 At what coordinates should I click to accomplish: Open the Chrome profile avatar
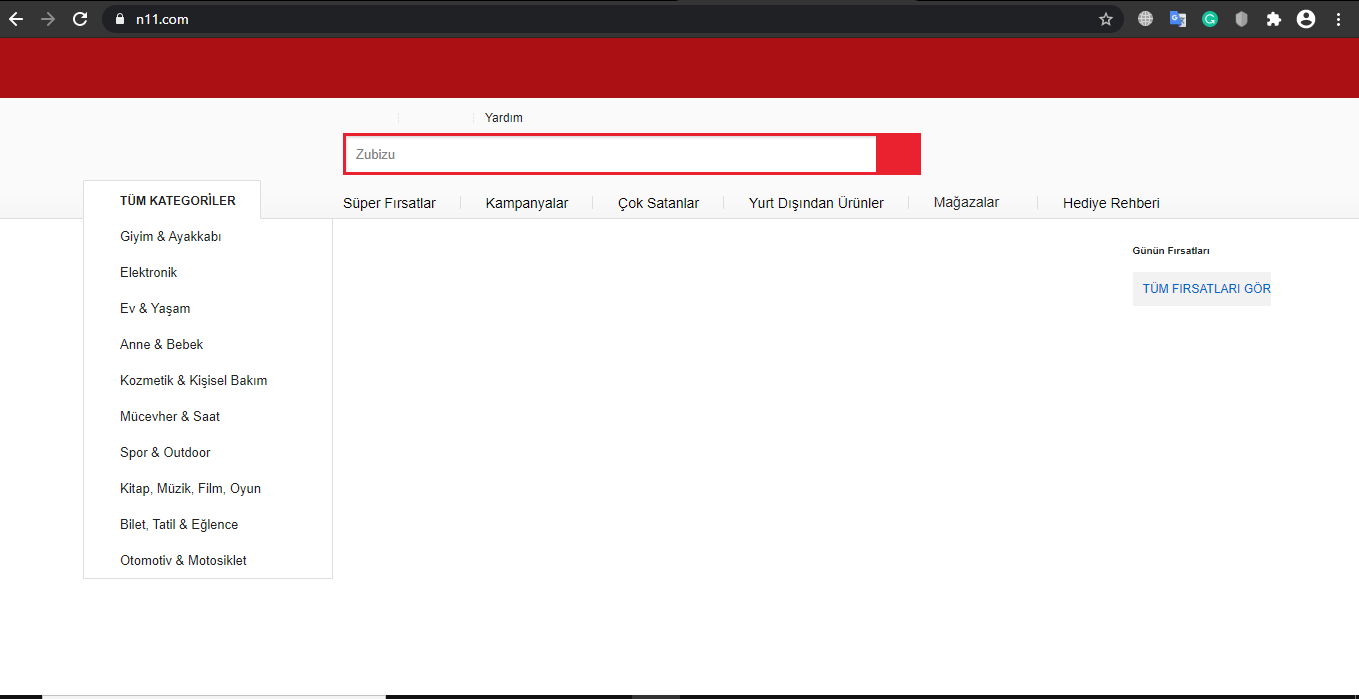click(x=1306, y=19)
